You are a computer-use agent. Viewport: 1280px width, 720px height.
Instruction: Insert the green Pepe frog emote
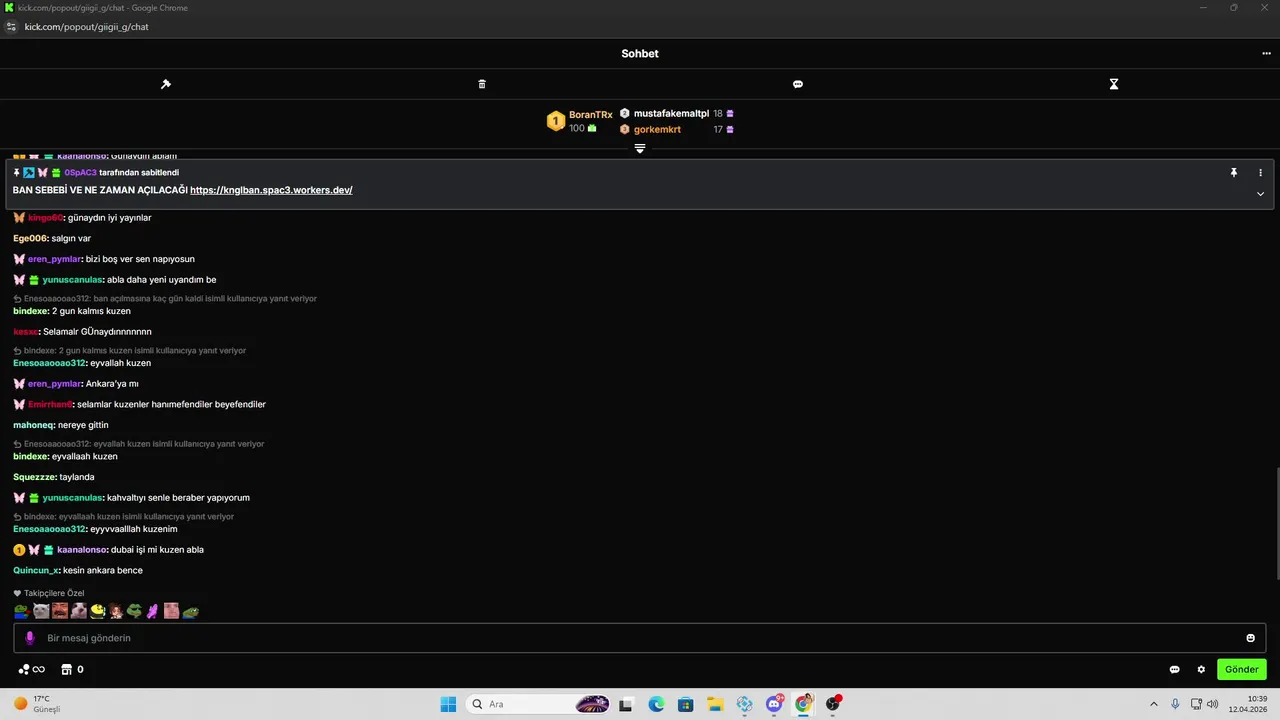[x=134, y=611]
